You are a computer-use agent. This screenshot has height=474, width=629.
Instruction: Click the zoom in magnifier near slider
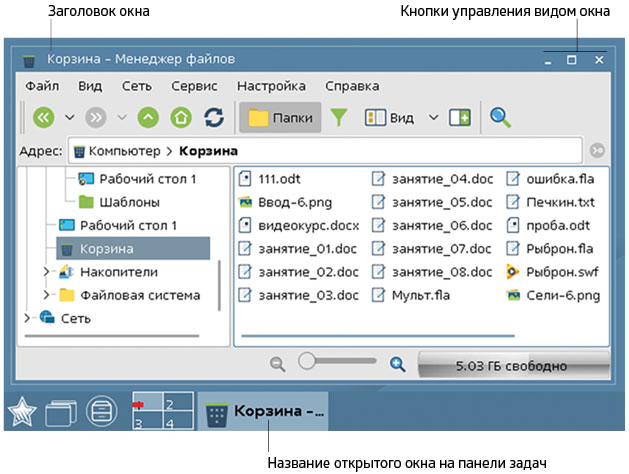[397, 364]
